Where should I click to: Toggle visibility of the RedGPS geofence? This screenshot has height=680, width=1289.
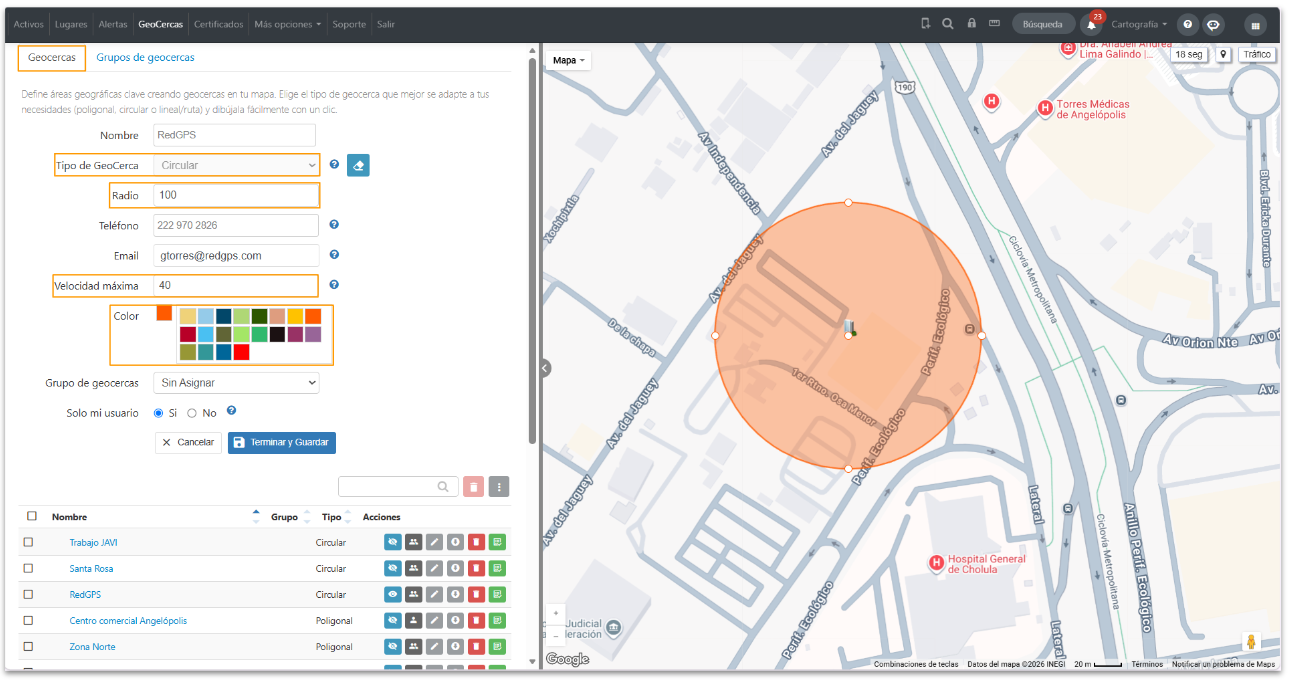click(x=393, y=594)
